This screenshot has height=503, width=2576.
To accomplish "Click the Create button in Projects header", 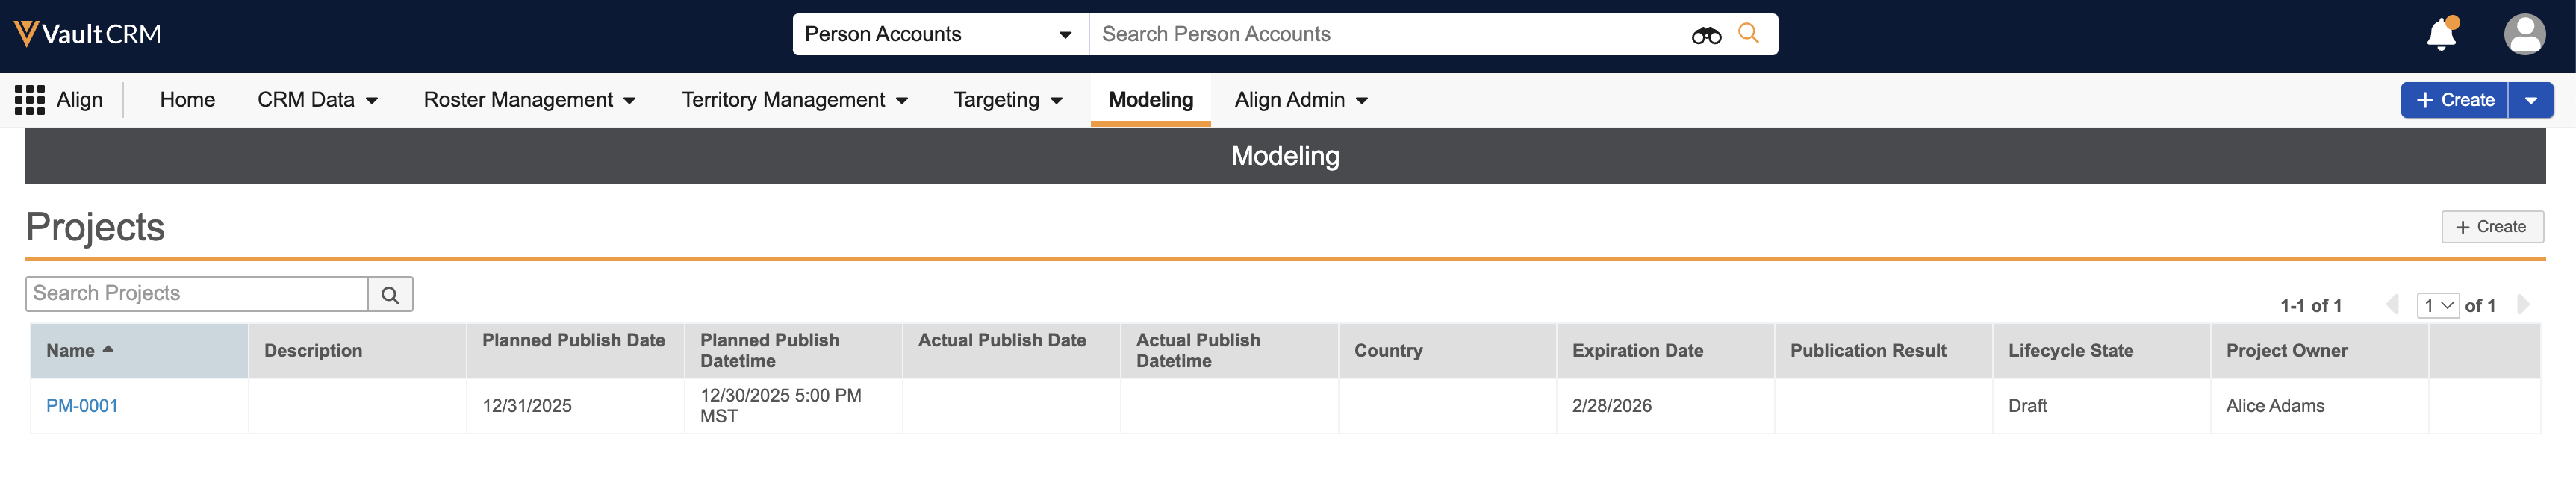I will pyautogui.click(x=2491, y=227).
